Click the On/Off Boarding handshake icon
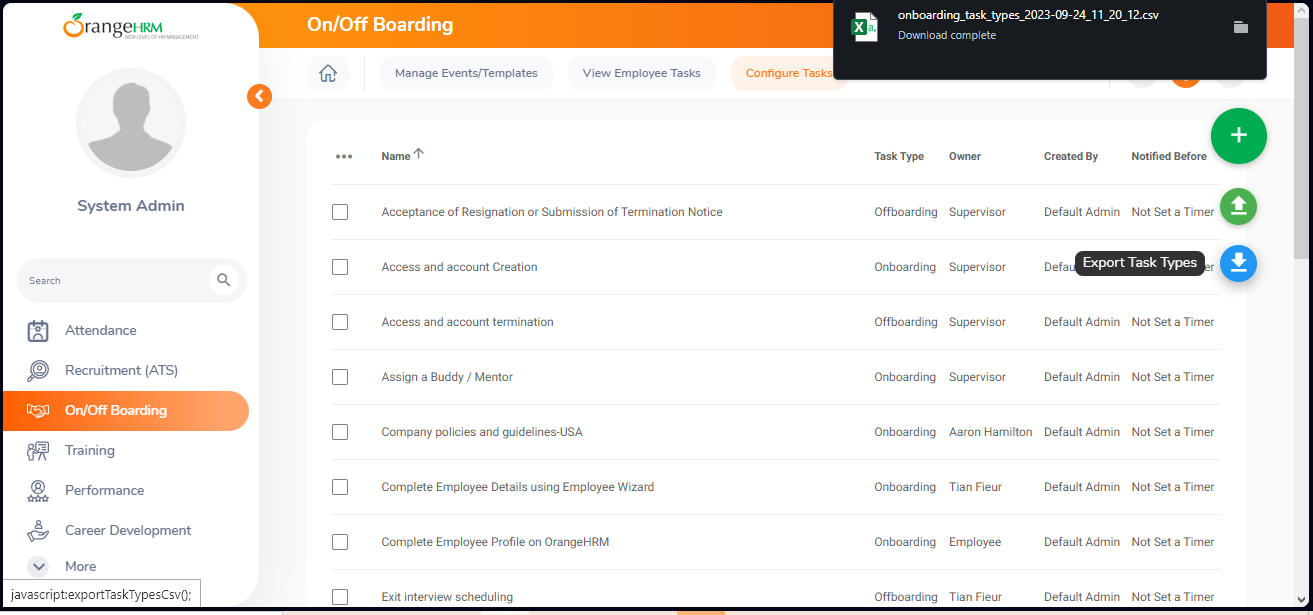Viewport: 1313px width, 615px height. [x=38, y=411]
